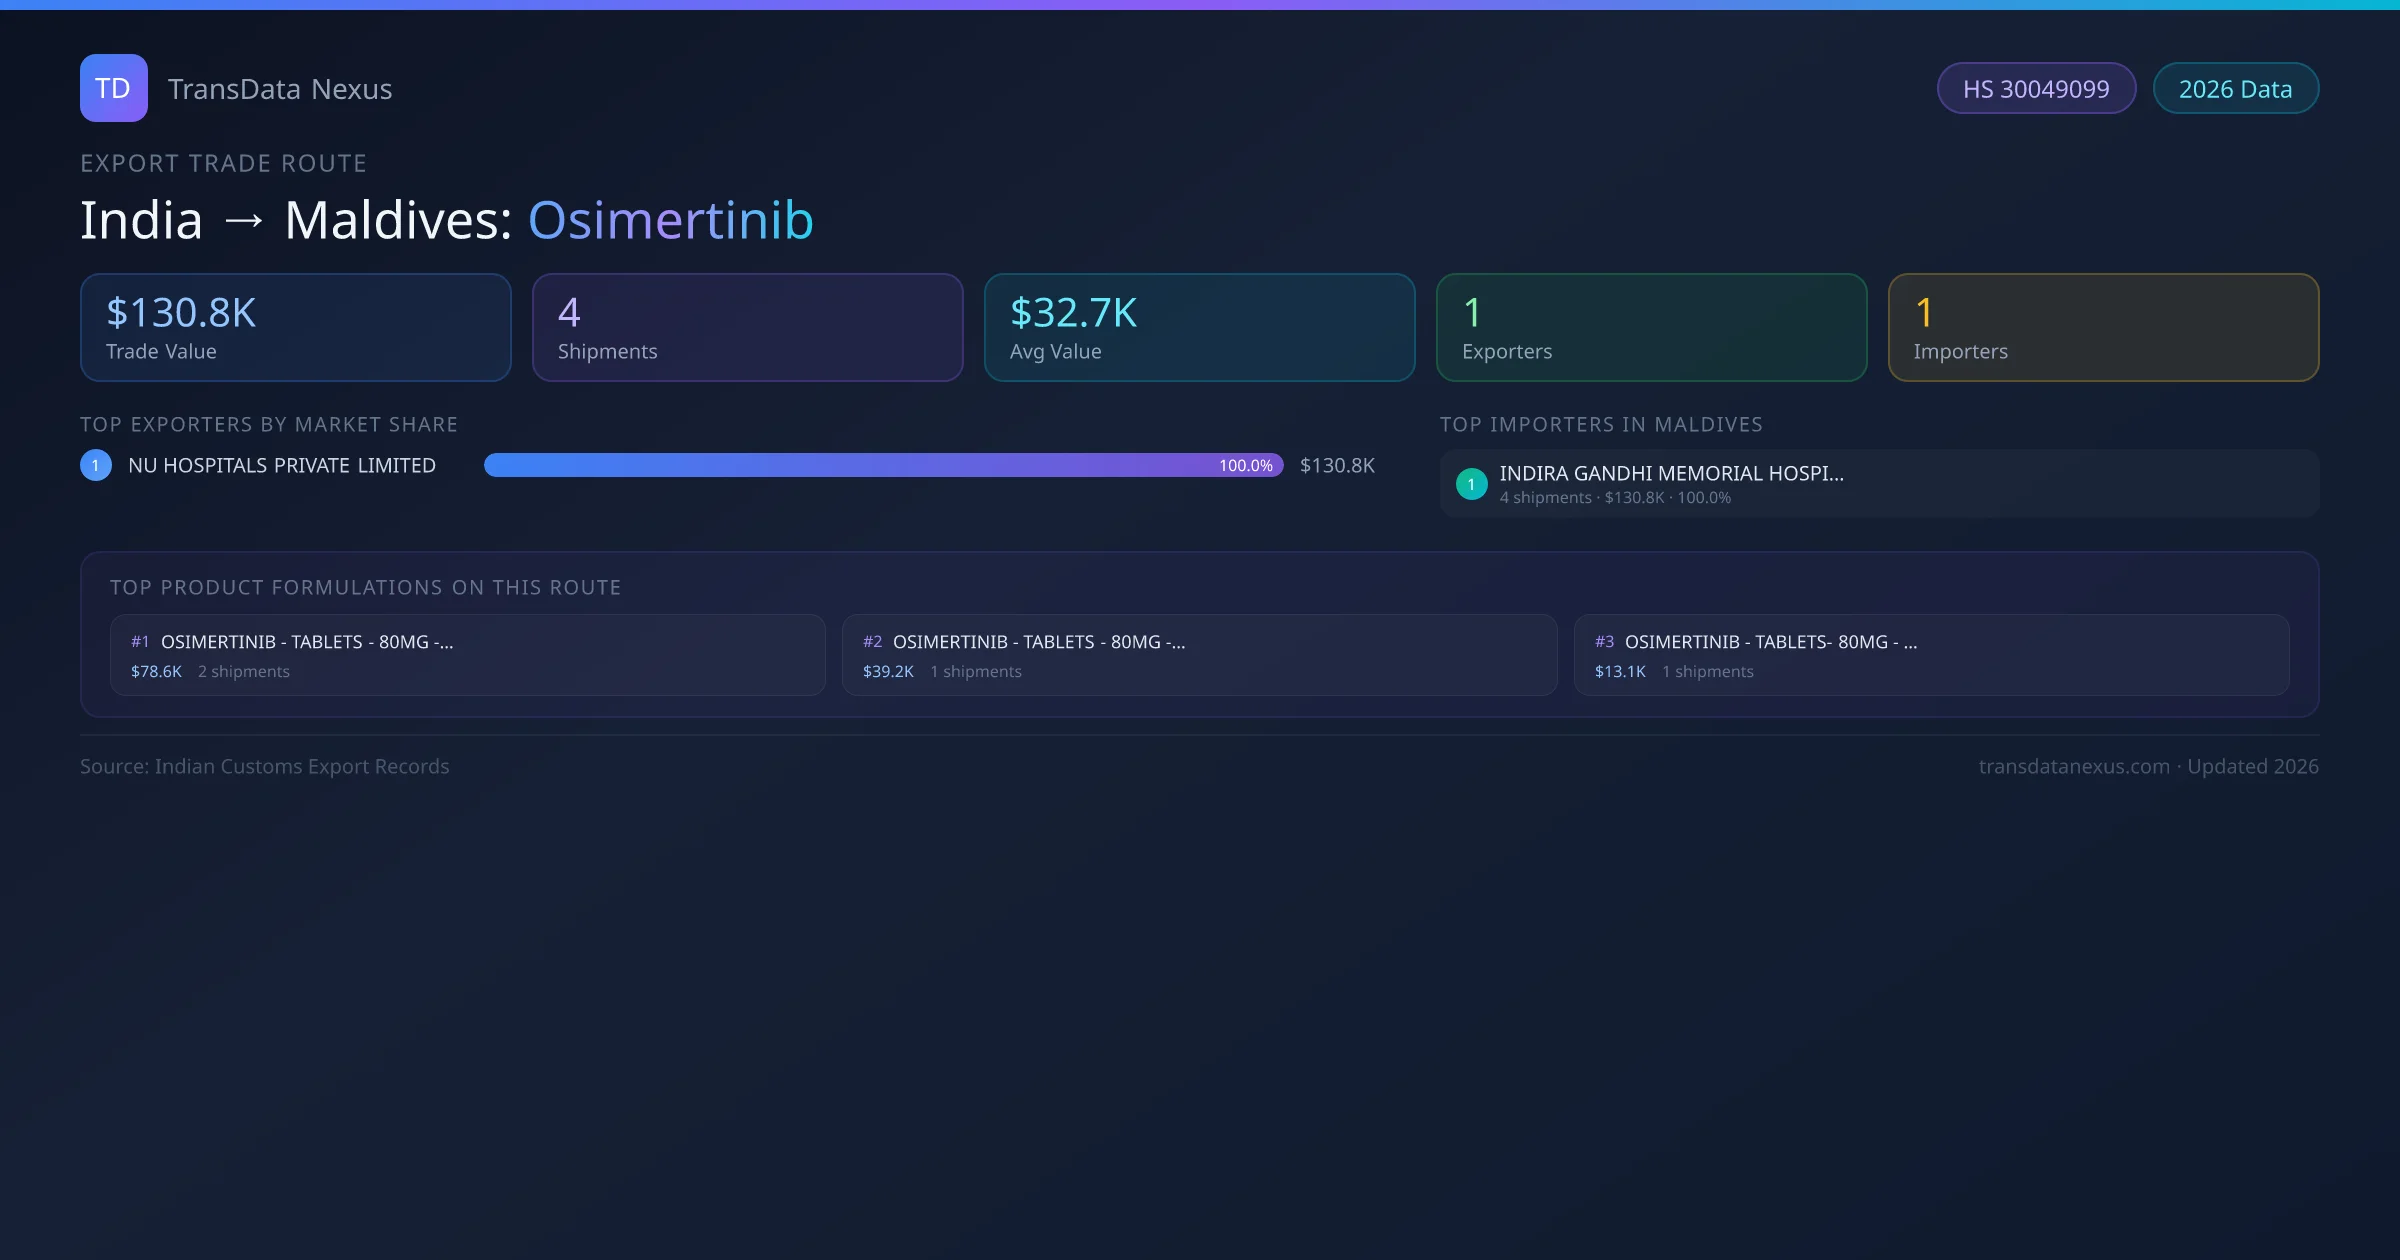This screenshot has height=1260, width=2400.
Task: Toggle the 2026 Data badge
Action: click(x=2236, y=88)
